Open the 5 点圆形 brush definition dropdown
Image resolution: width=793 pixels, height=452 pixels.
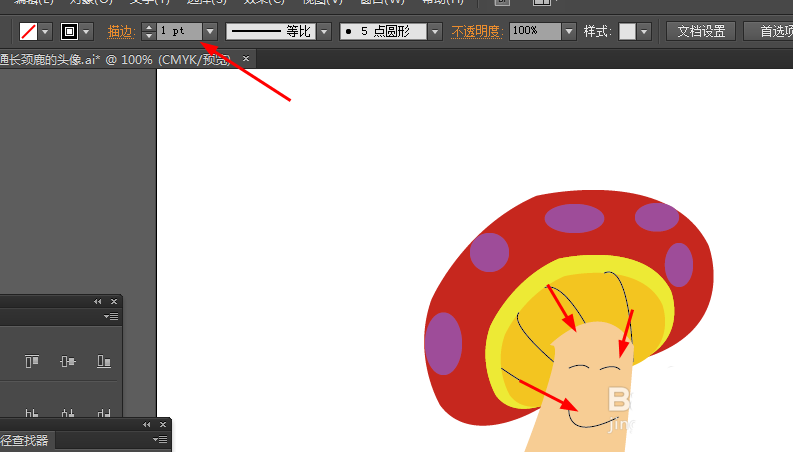(x=435, y=31)
